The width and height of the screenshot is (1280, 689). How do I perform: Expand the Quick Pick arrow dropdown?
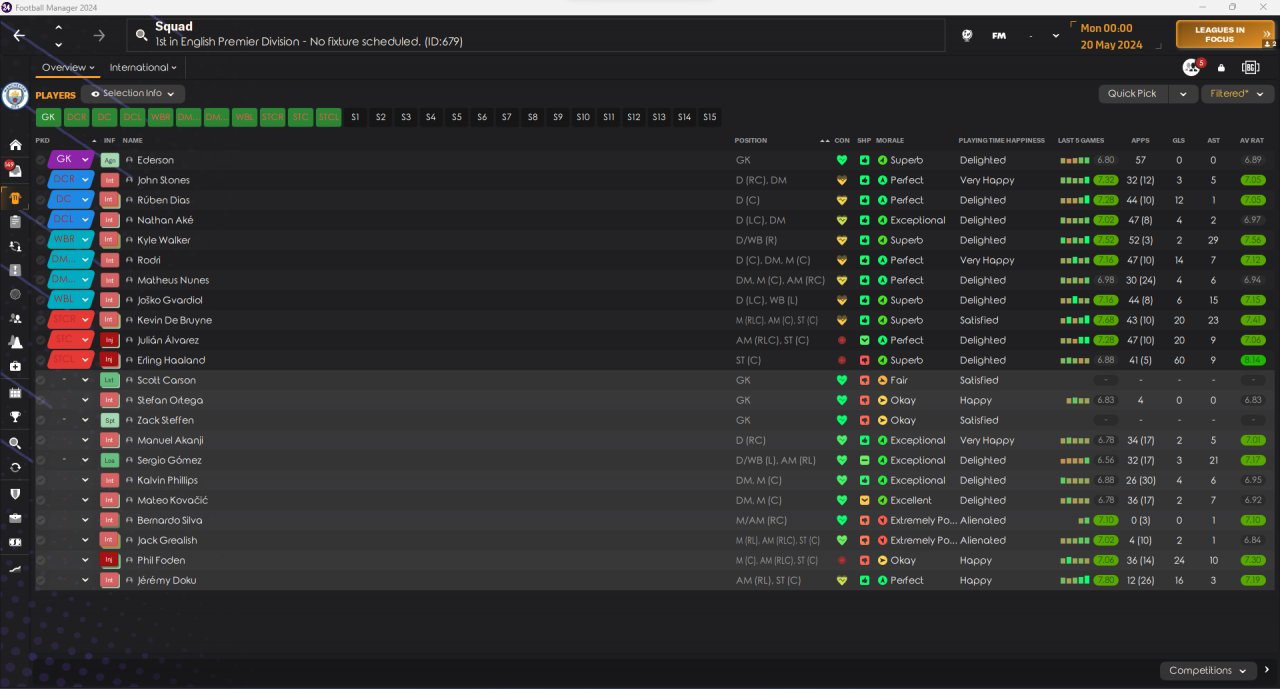click(x=1183, y=93)
